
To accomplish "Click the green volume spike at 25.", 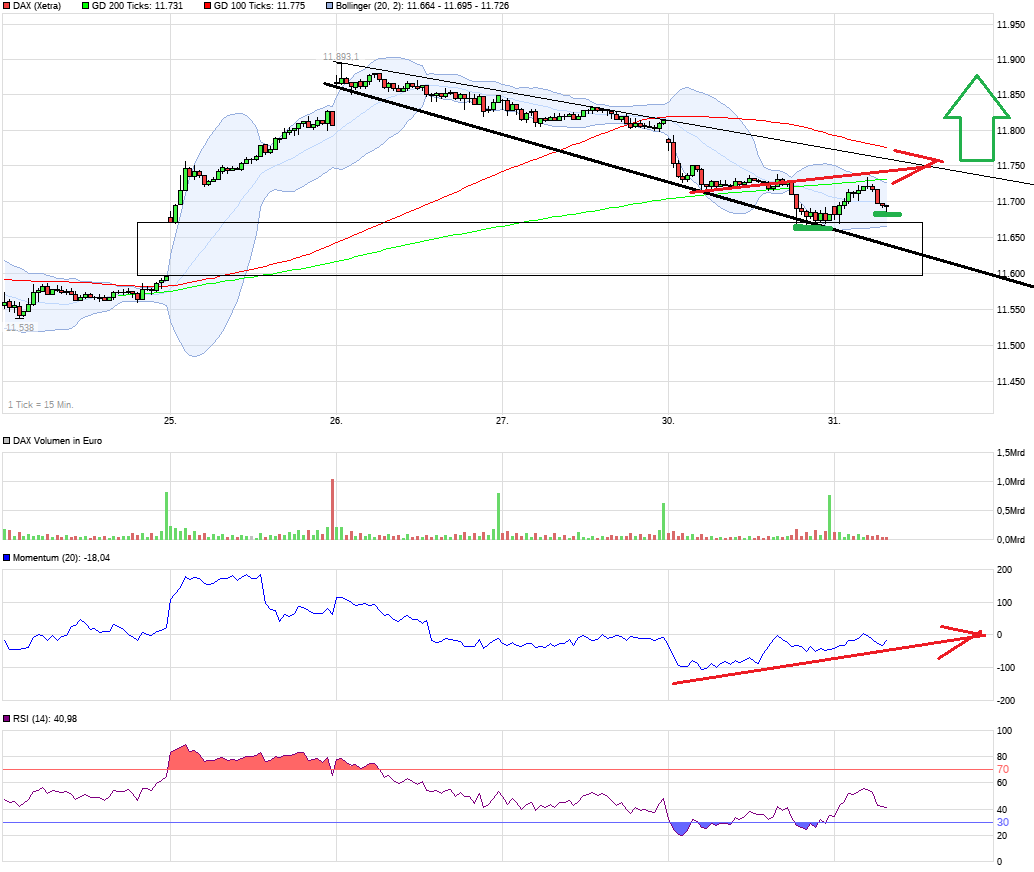I will click(166, 516).
